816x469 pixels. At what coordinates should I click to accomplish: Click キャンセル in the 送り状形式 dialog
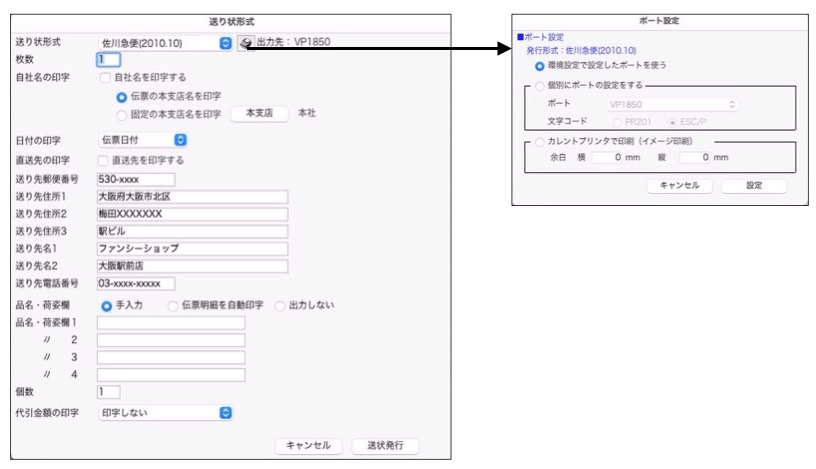tap(308, 446)
